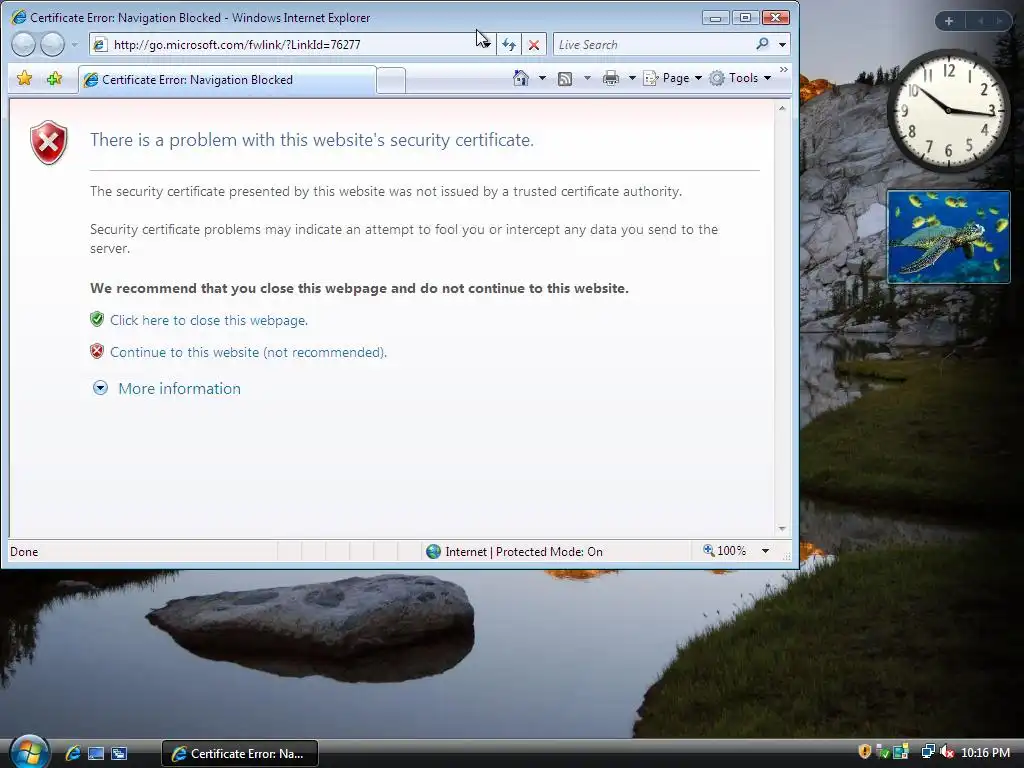Expand the toolbar overflow chevron
1024x768 pixels.
784,69
